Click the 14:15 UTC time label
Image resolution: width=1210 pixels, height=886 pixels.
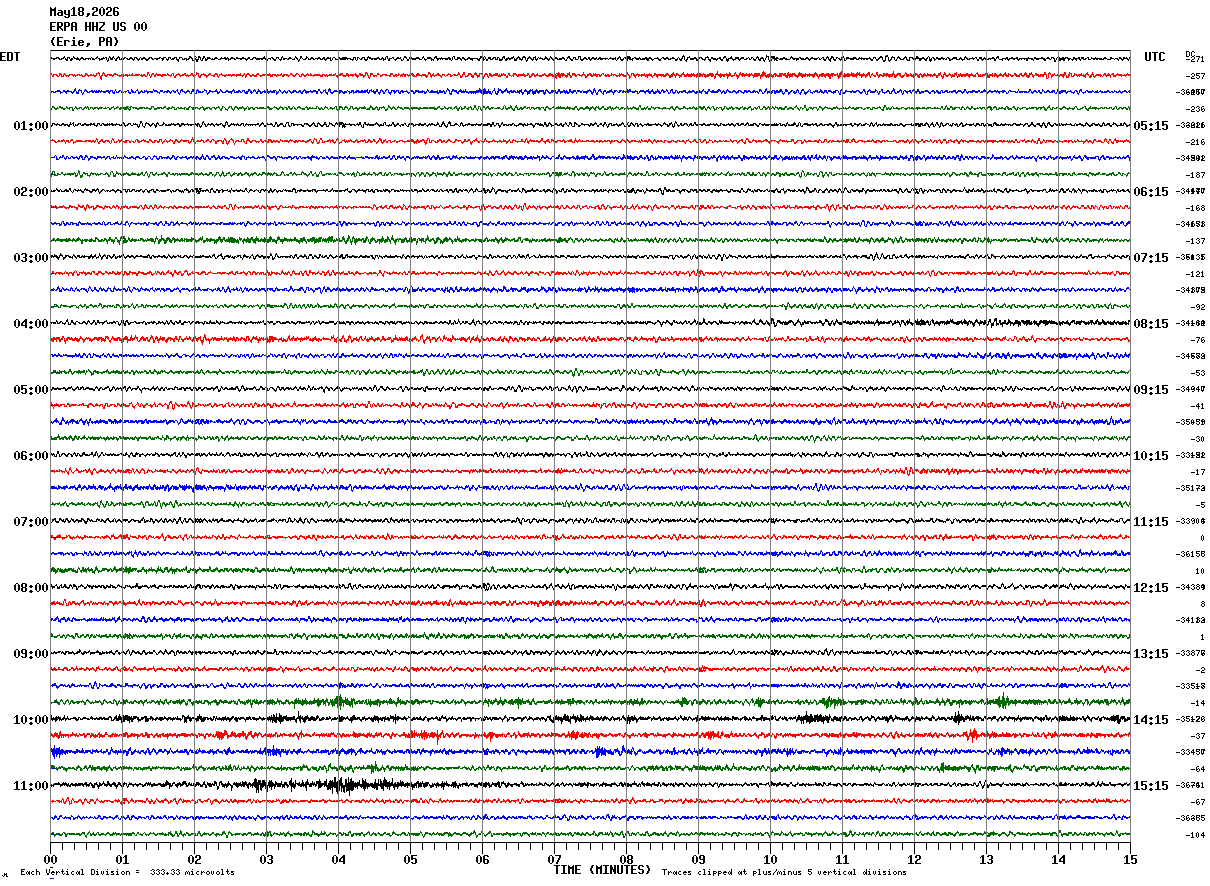[1151, 720]
